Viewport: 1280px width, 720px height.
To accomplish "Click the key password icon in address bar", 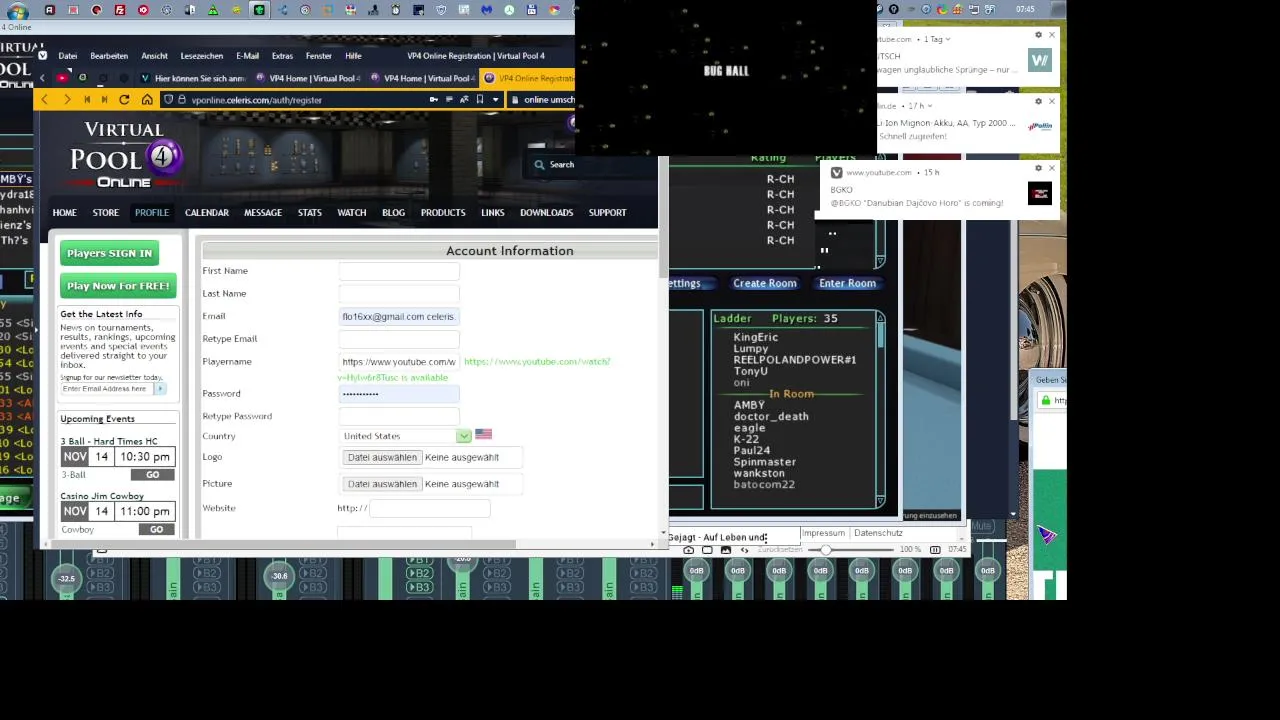I will click(x=434, y=100).
